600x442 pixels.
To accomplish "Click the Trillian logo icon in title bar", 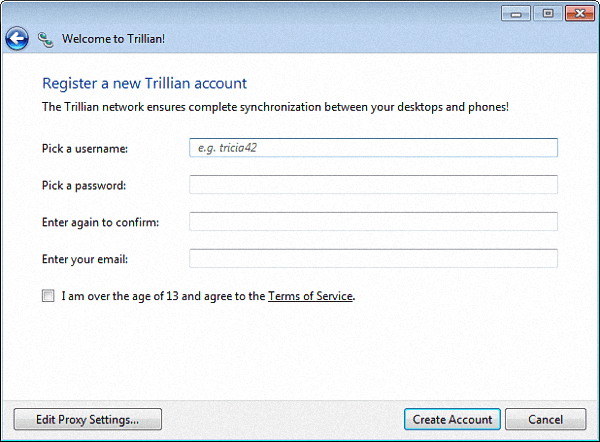I will point(45,40).
